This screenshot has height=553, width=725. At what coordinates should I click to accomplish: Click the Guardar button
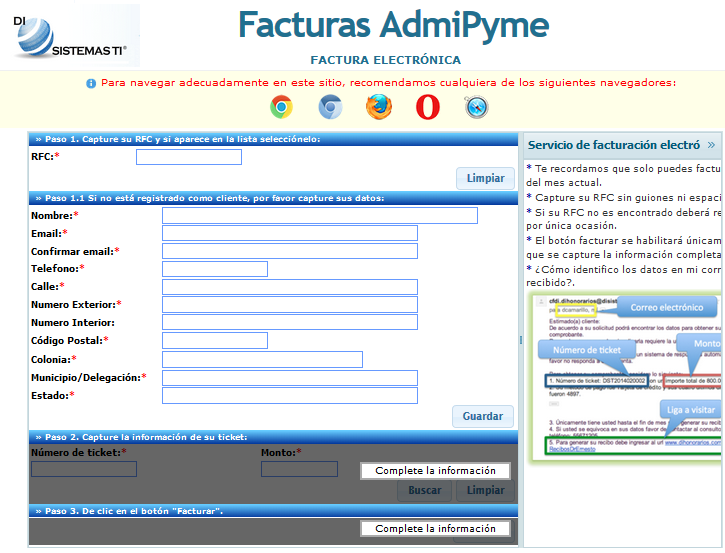pyautogui.click(x=483, y=416)
